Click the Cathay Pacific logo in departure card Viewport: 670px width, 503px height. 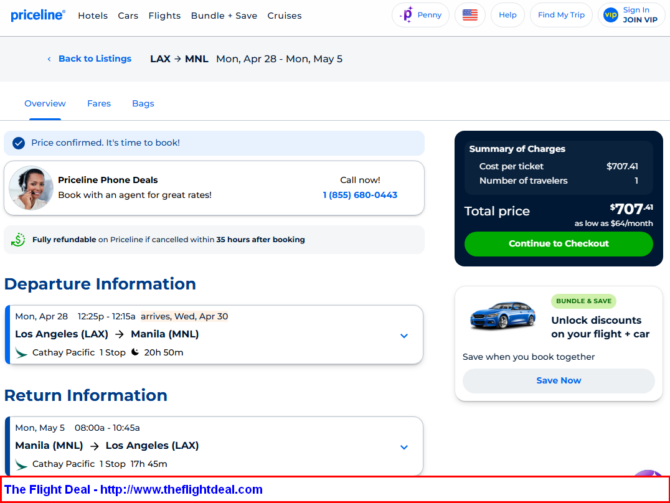pos(21,353)
